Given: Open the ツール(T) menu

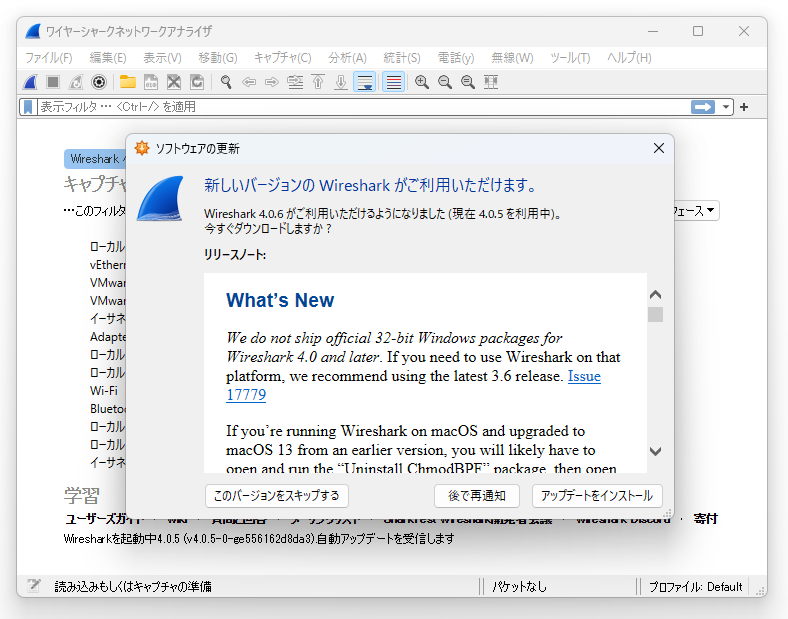Looking at the screenshot, I should tap(570, 58).
